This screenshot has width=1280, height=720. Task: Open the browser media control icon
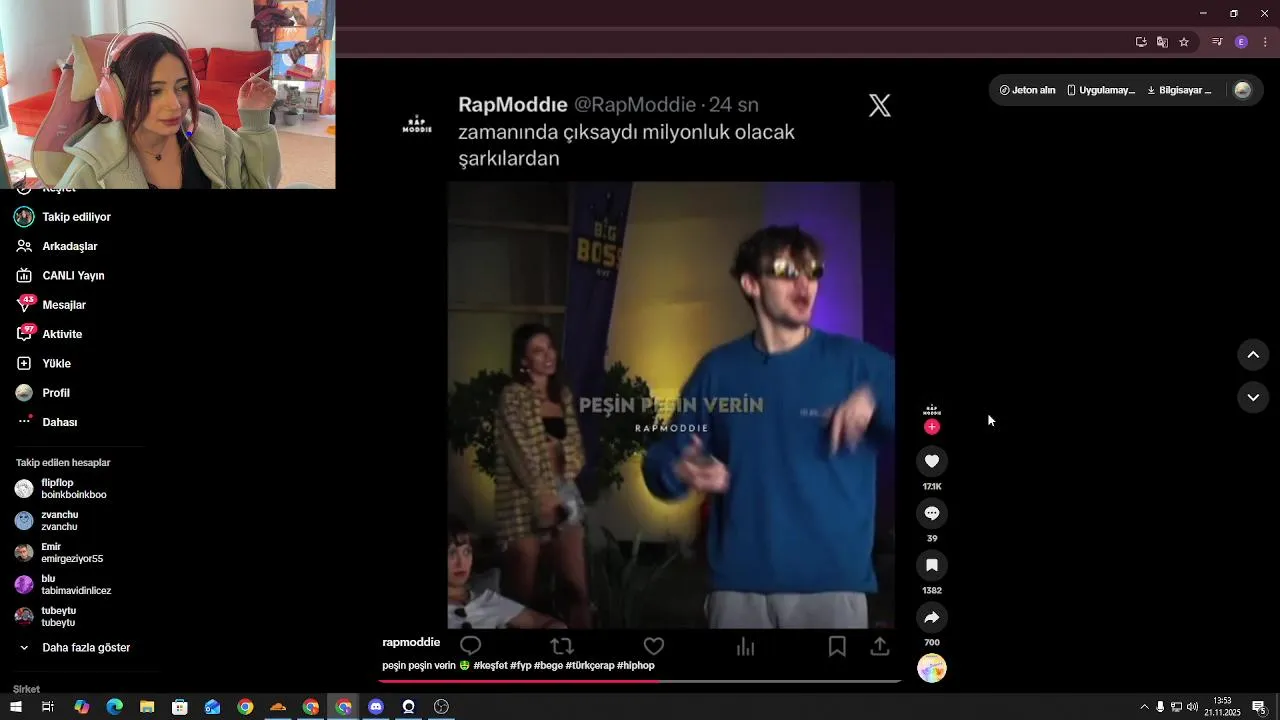[x=1217, y=42]
